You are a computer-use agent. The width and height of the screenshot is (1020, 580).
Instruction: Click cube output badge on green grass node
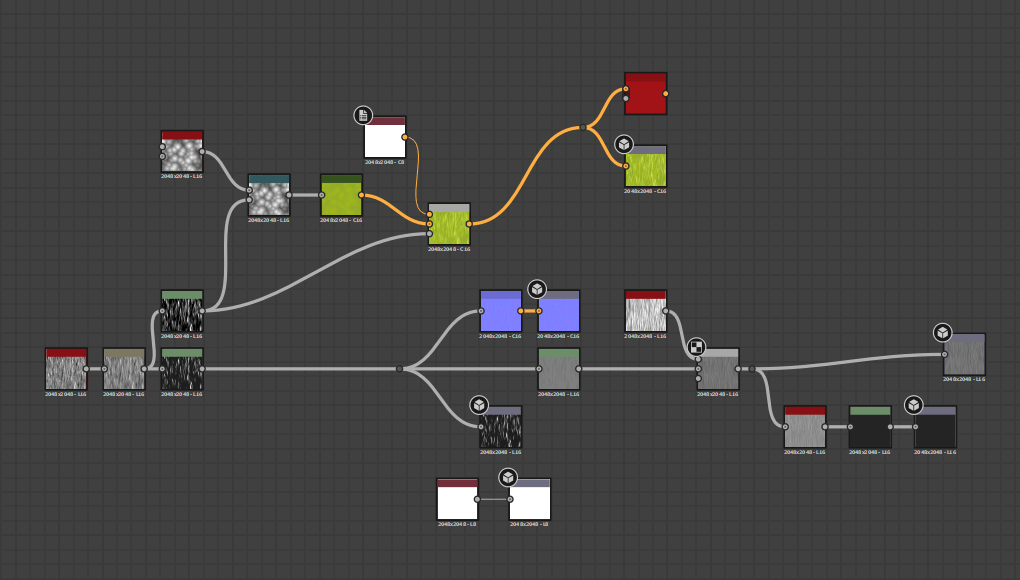tap(624, 145)
